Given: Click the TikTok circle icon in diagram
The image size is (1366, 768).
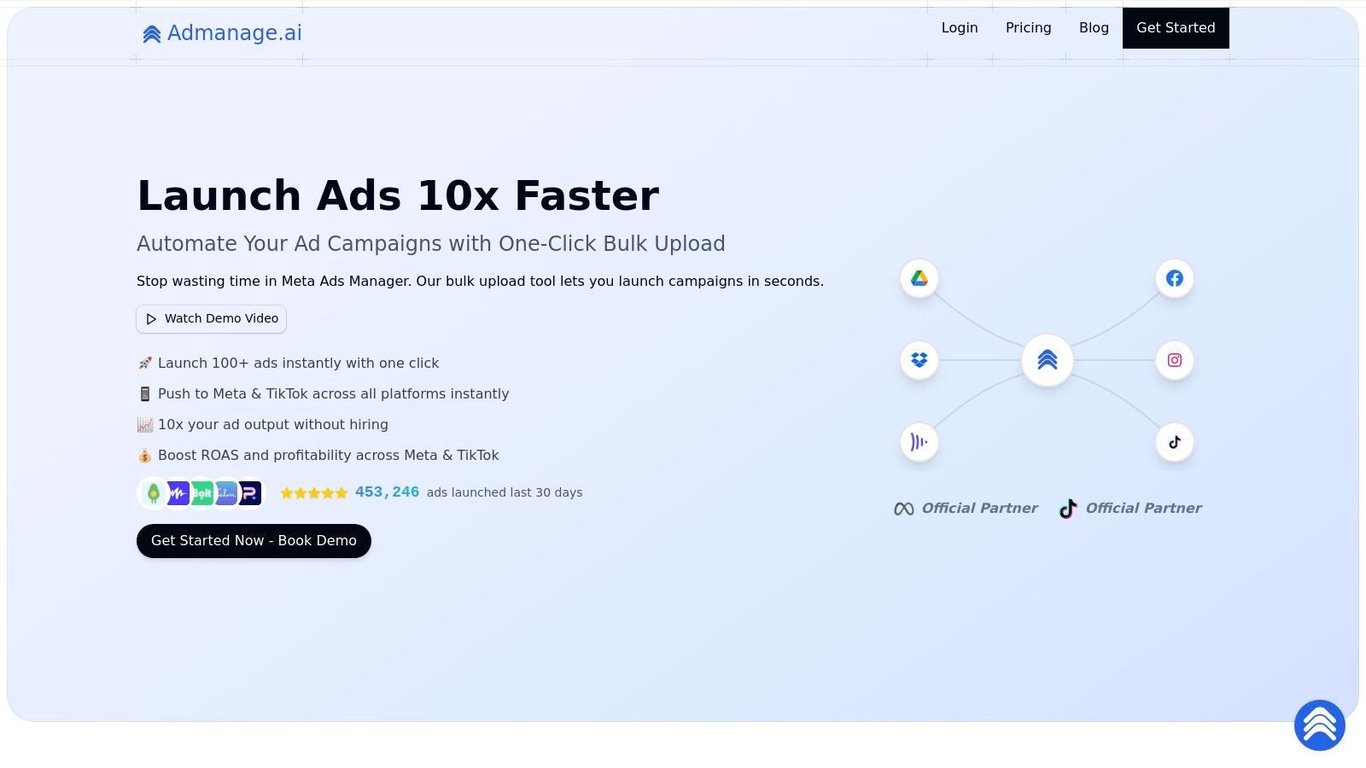Looking at the screenshot, I should (x=1175, y=442).
